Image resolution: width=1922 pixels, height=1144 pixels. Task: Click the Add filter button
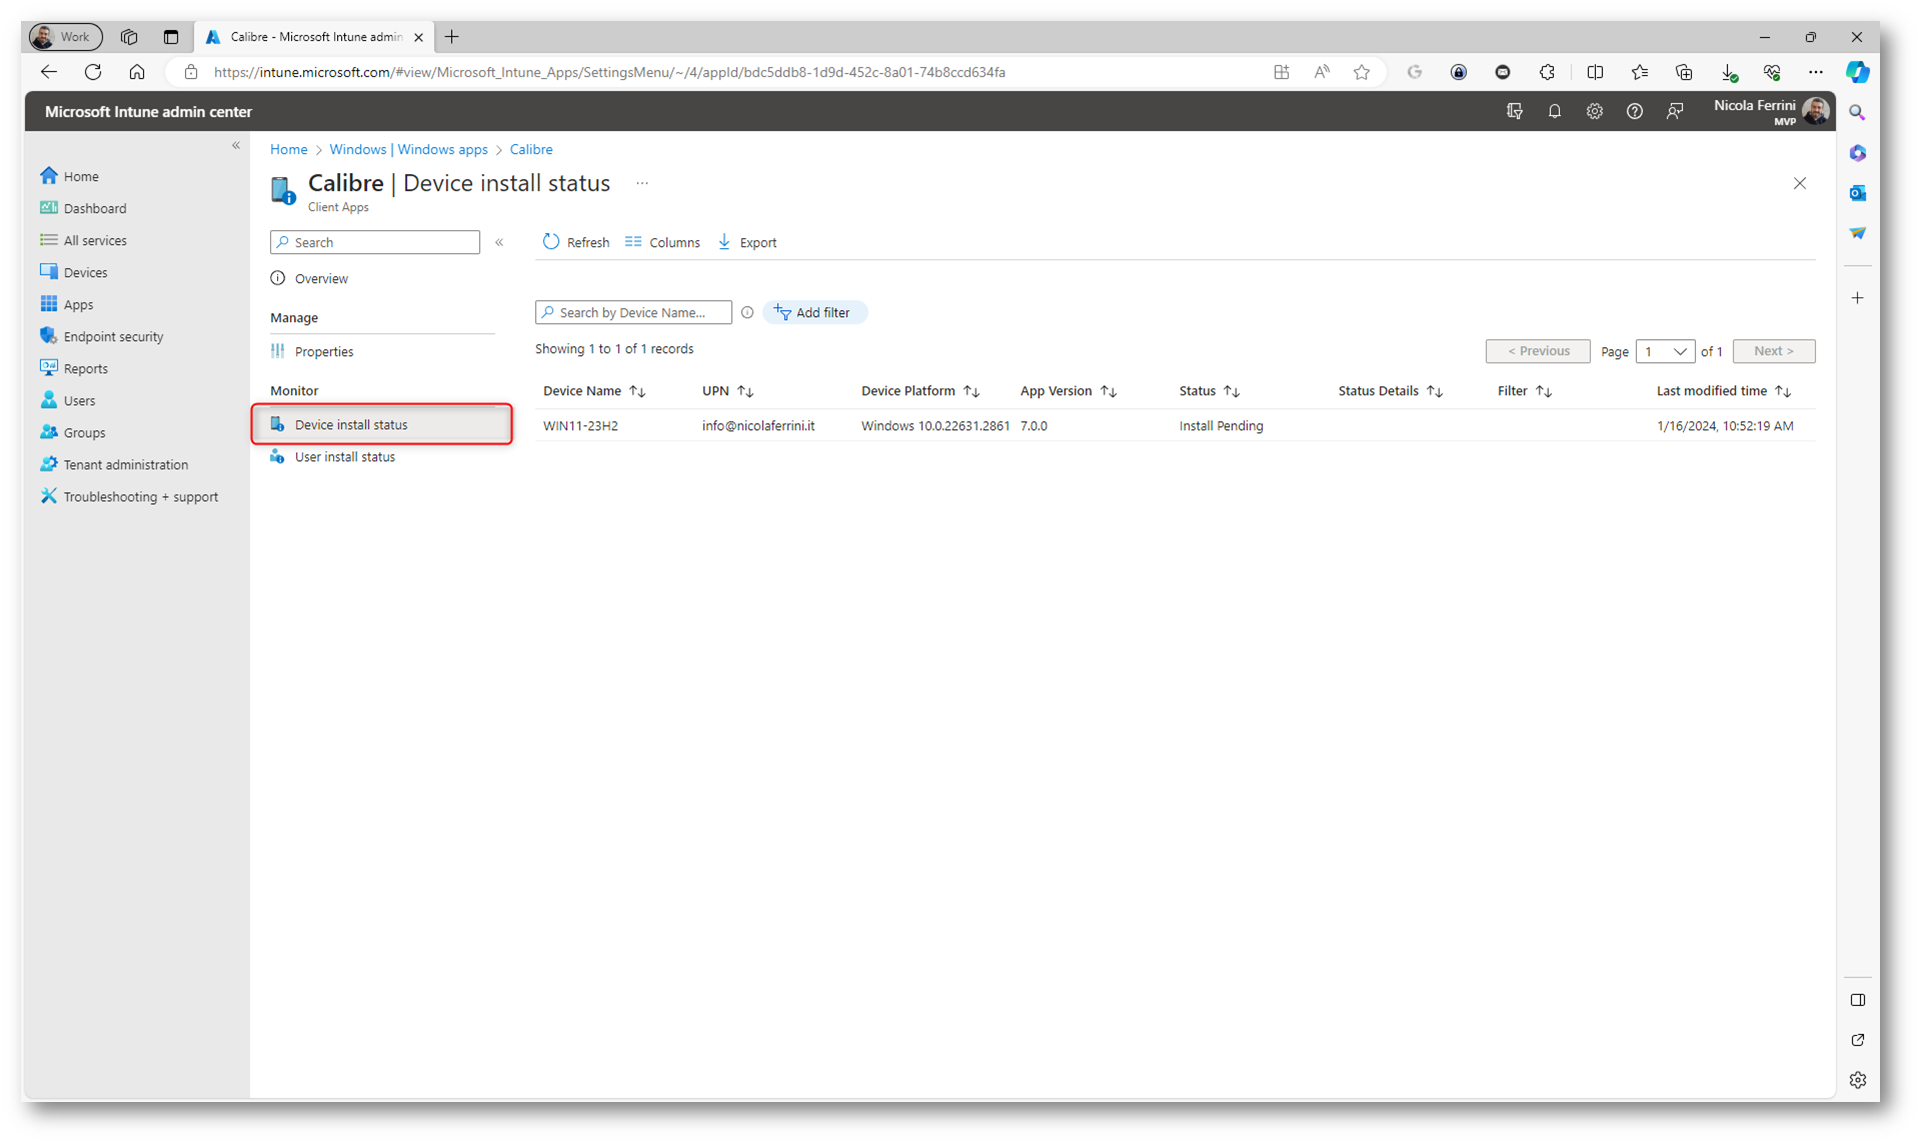[814, 313]
